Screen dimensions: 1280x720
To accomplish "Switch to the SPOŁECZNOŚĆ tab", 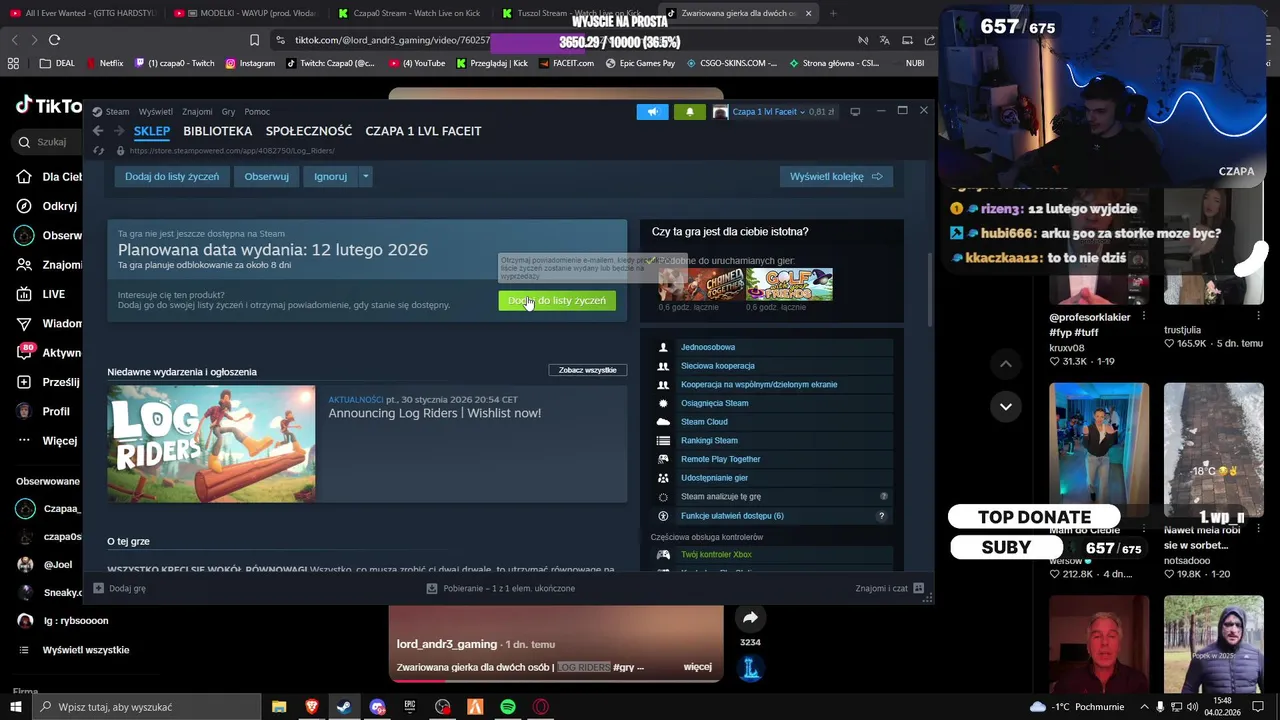I will (309, 131).
